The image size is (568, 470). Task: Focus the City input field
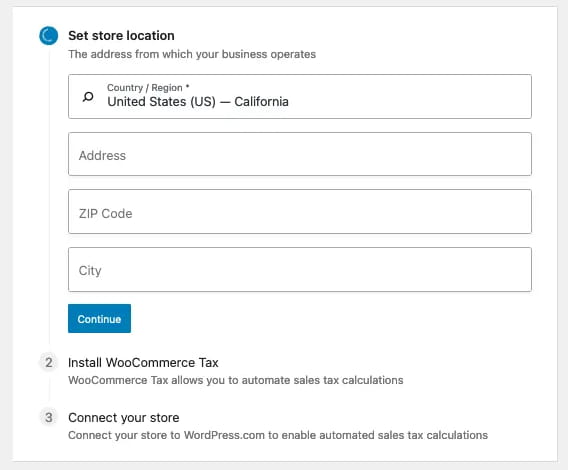(x=300, y=270)
